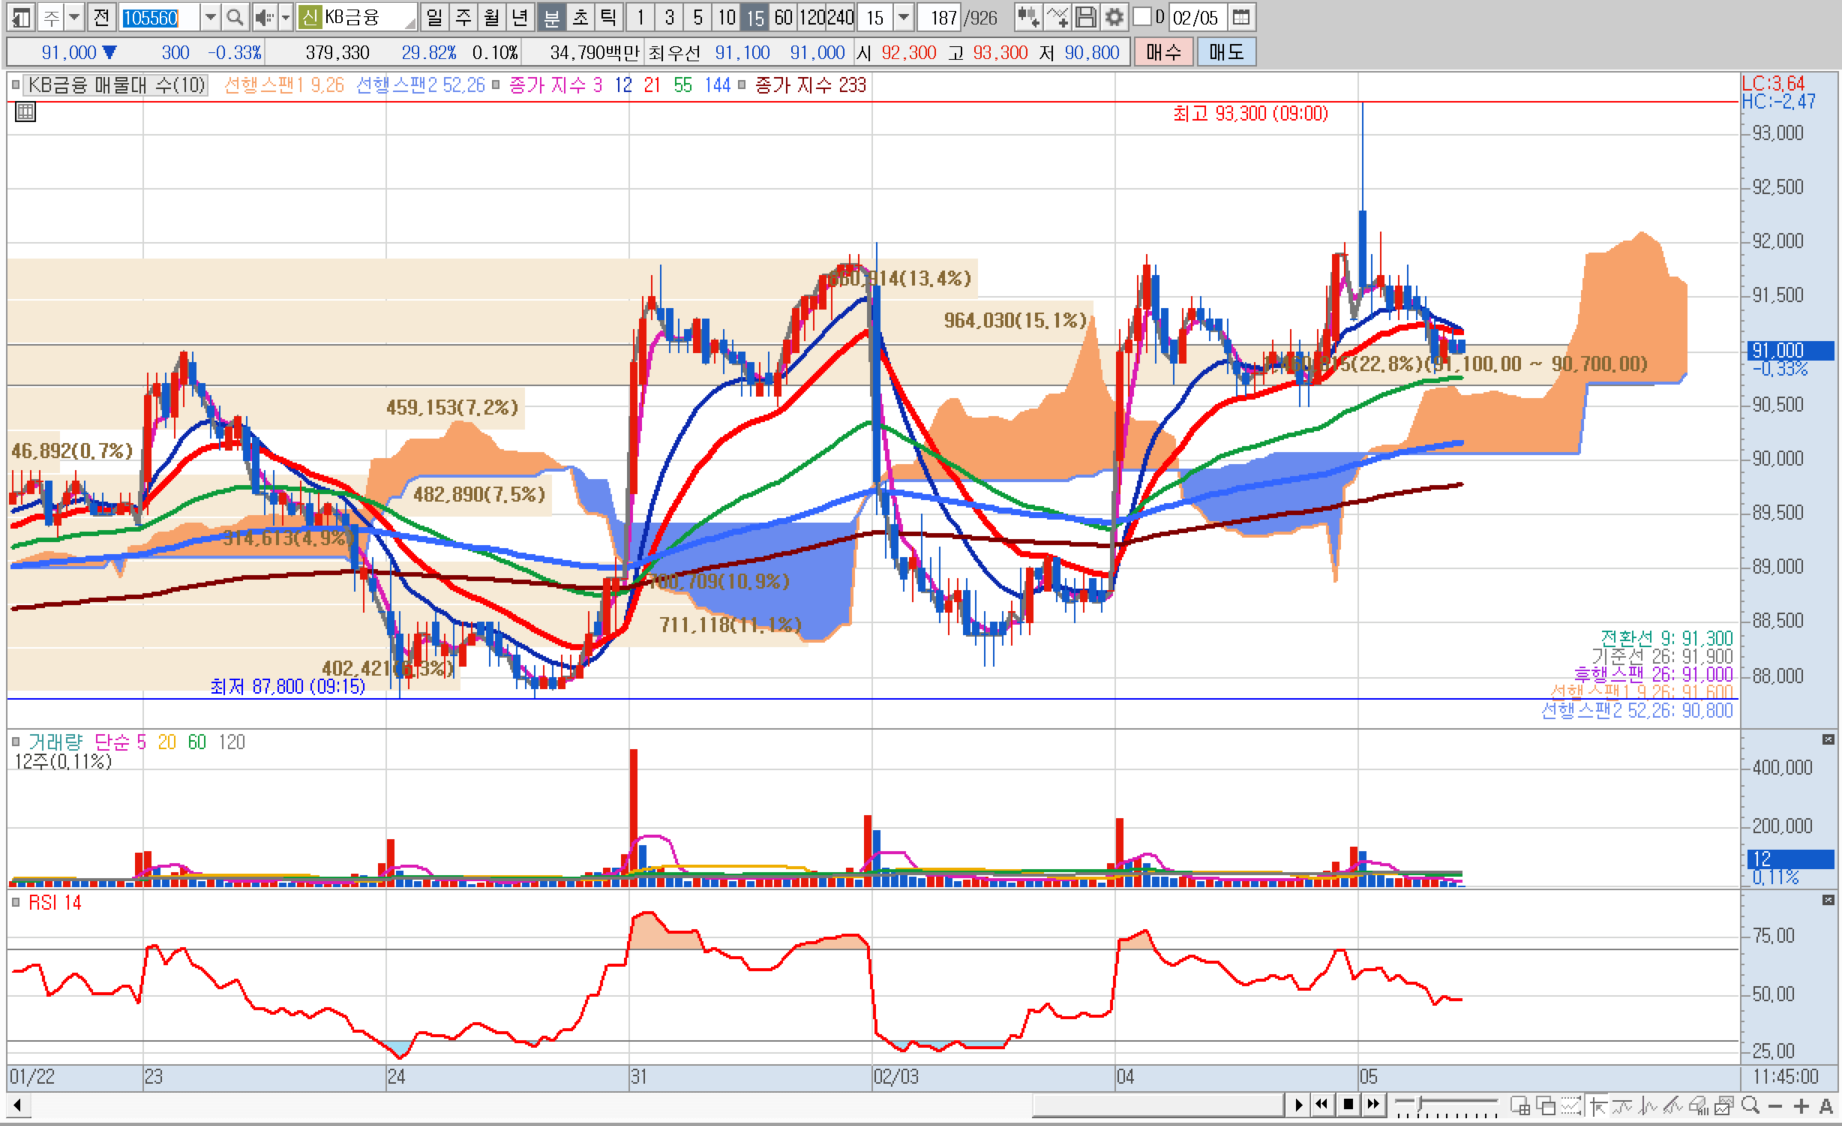The width and height of the screenshot is (1842, 1126).
Task: Click the data table icon on chart
Action: click(x=25, y=112)
